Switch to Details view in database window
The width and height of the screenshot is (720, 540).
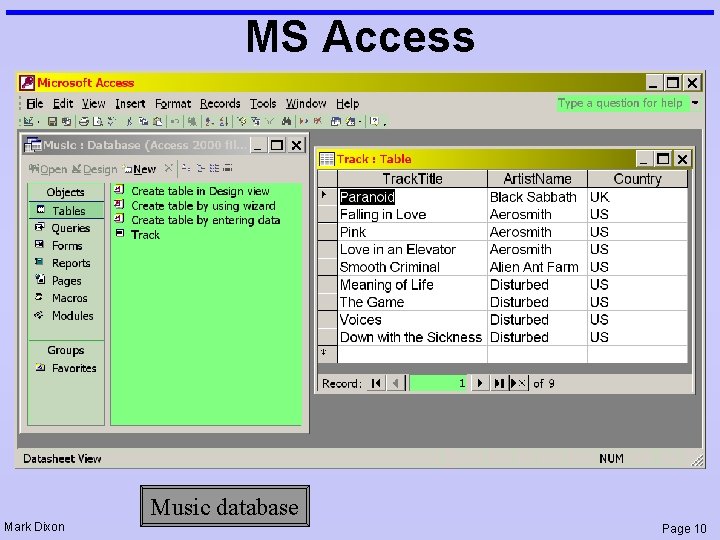click(x=228, y=168)
